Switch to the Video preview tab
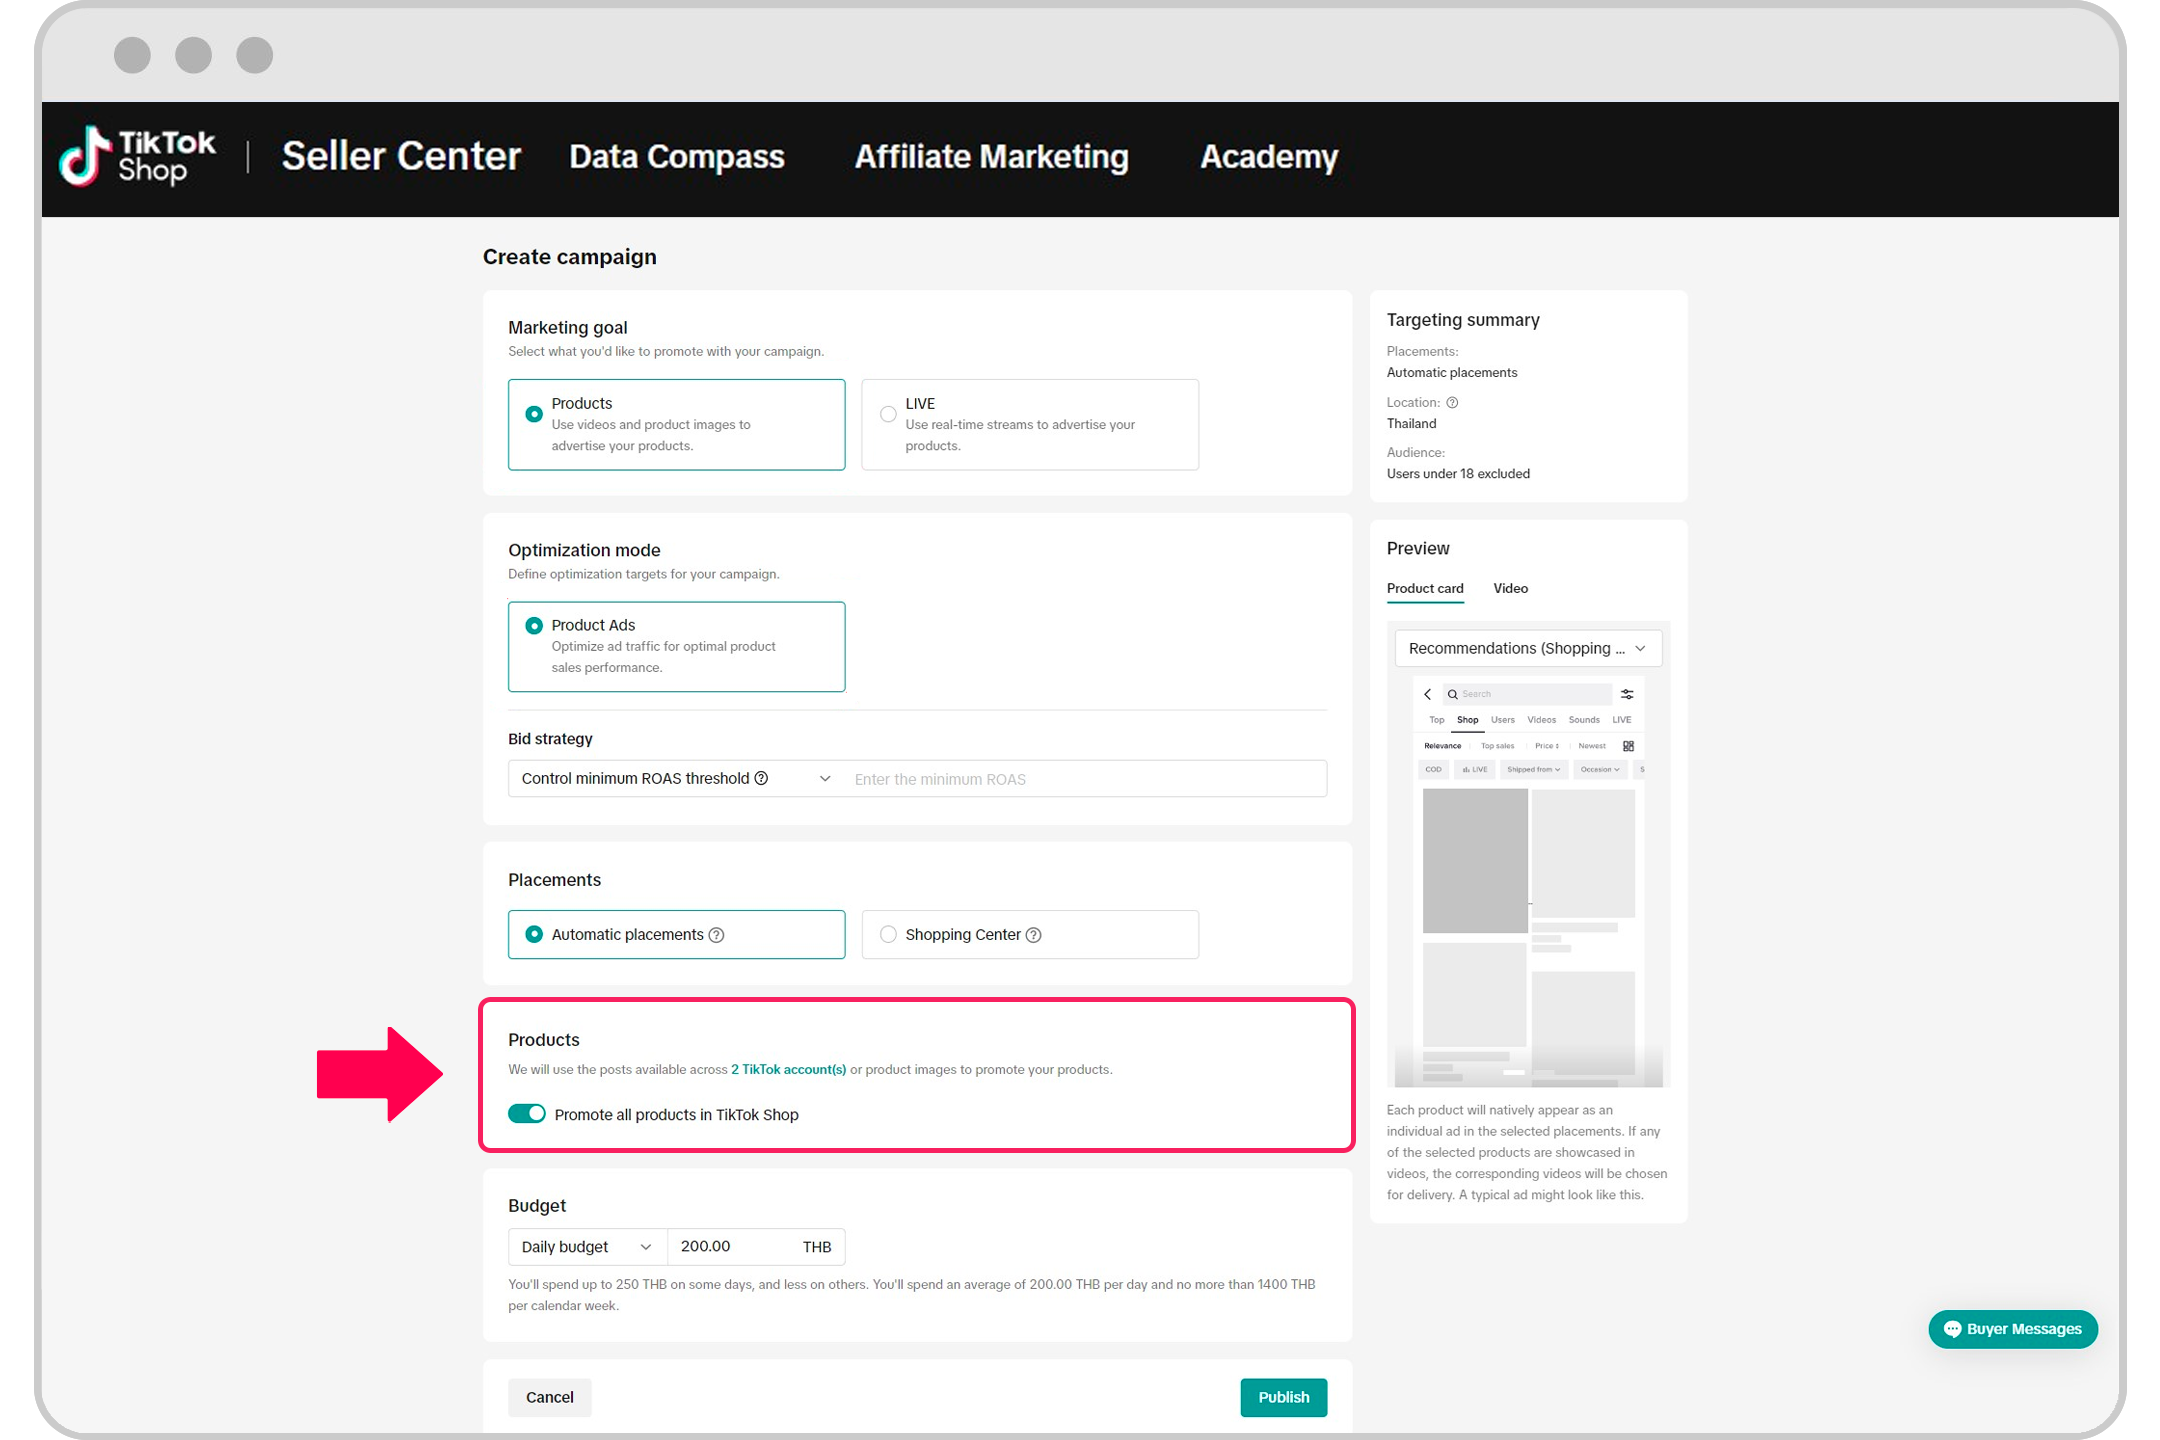 (x=1510, y=588)
